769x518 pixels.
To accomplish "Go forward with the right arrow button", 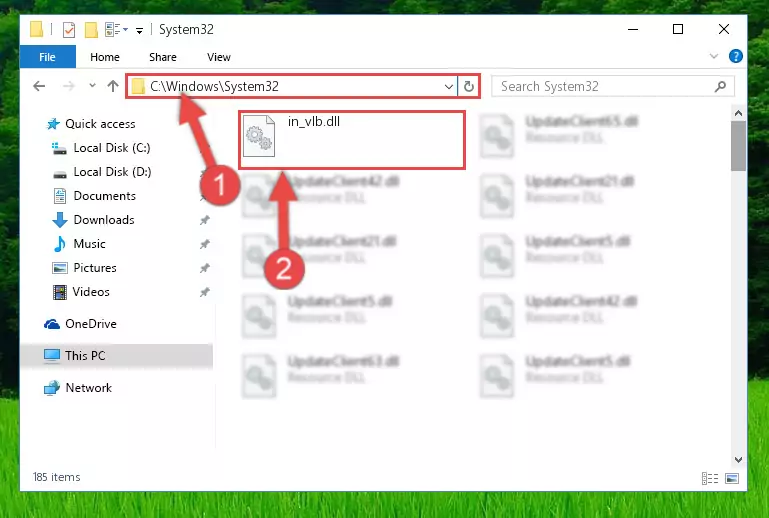I will pos(69,86).
